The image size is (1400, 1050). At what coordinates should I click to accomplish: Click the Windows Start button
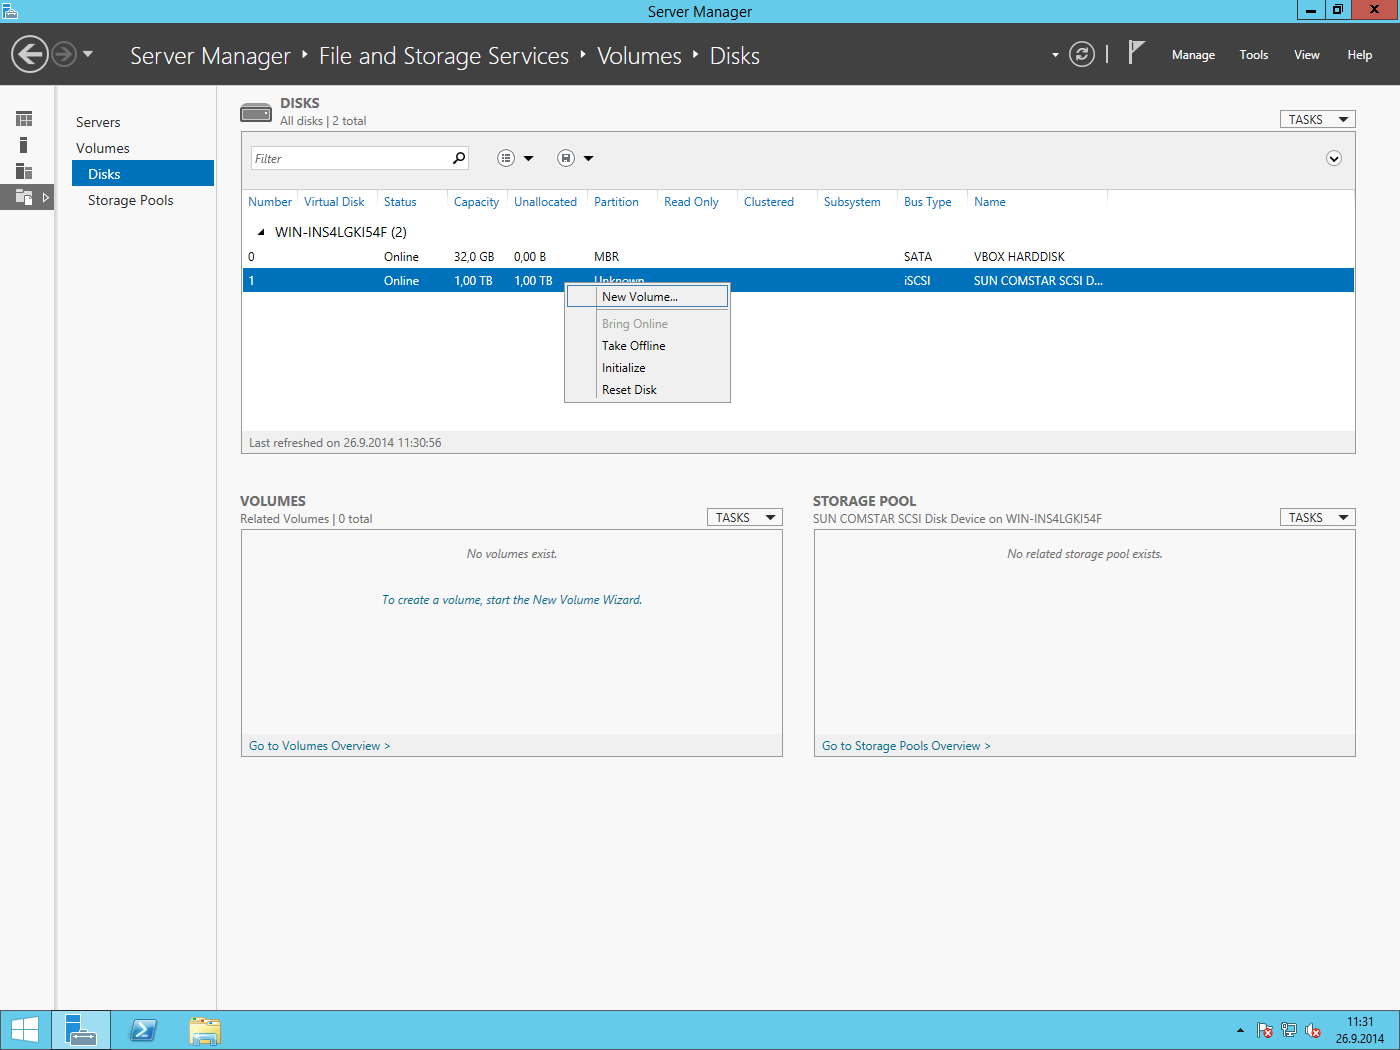pos(25,1030)
